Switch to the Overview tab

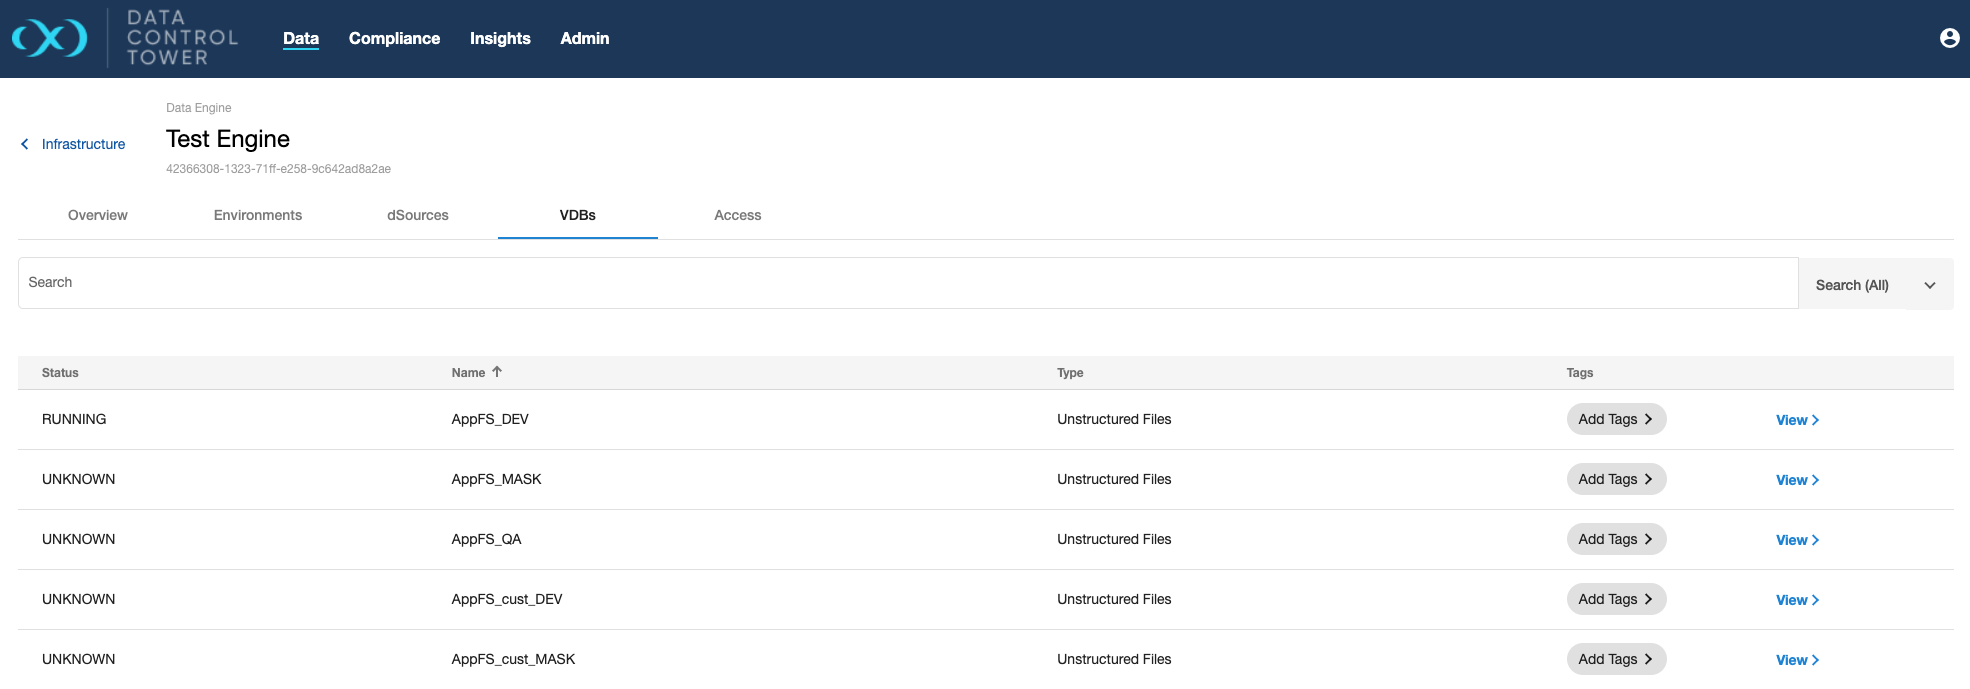click(x=98, y=215)
